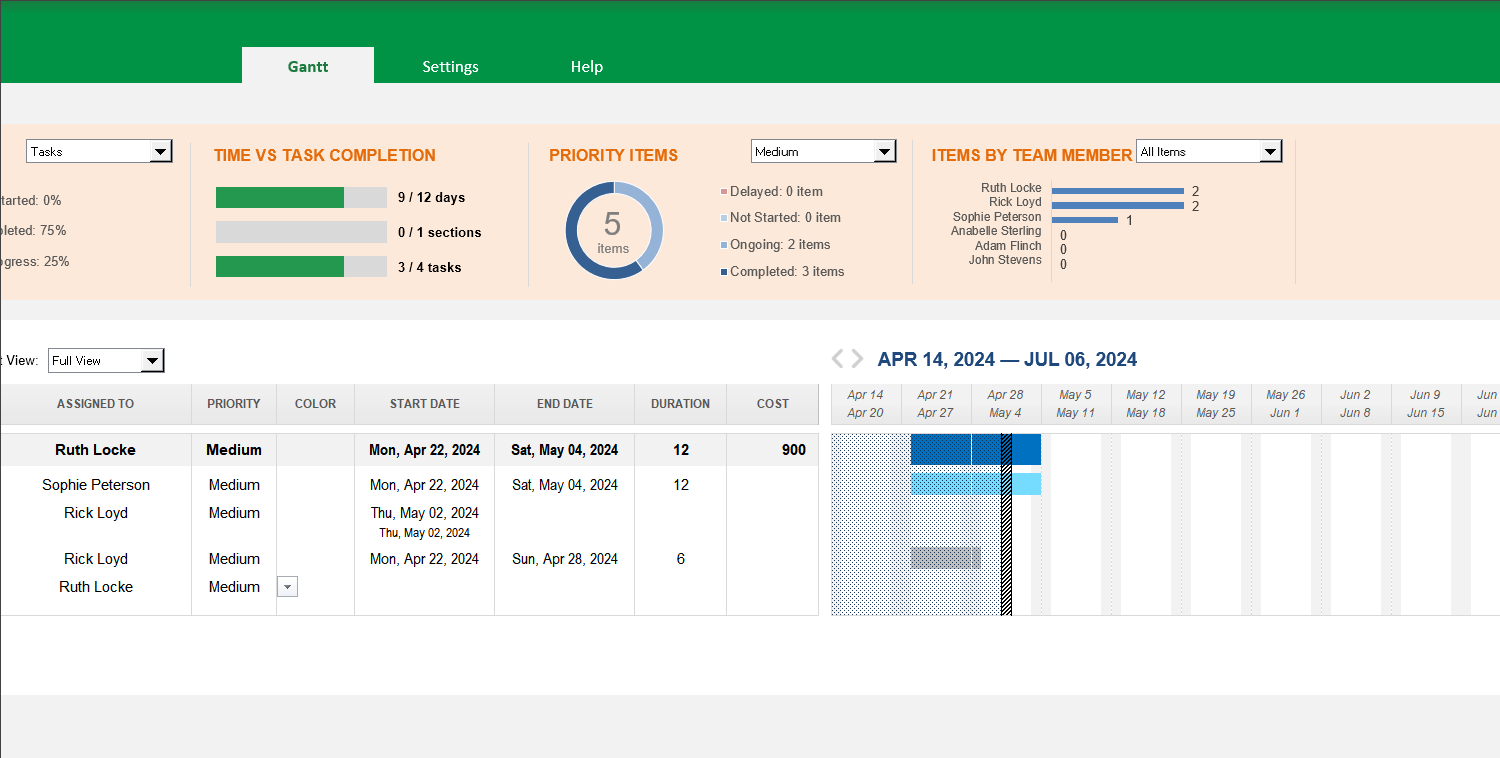Viewport: 1500px width, 758px height.
Task: Select the cost cell showing 900
Action: click(x=772, y=449)
